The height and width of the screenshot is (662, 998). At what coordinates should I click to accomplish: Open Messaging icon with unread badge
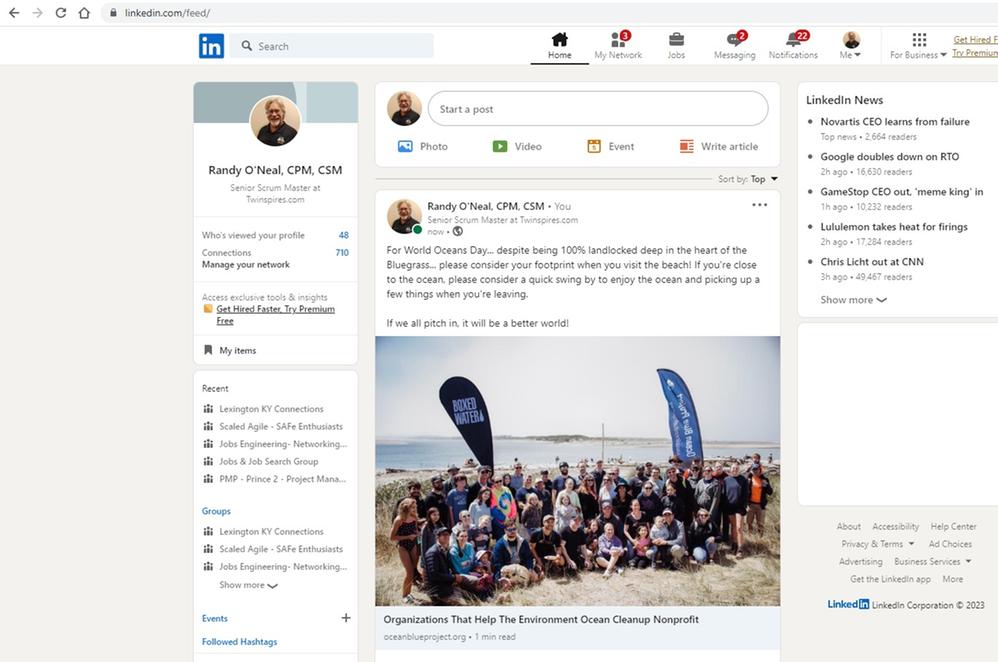[735, 40]
